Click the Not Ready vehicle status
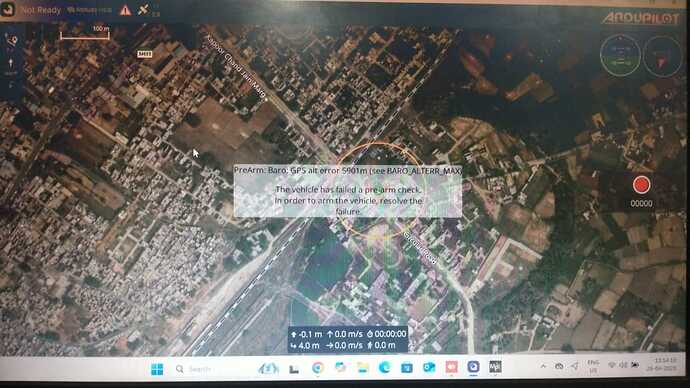This screenshot has width=690, height=388. pos(41,10)
